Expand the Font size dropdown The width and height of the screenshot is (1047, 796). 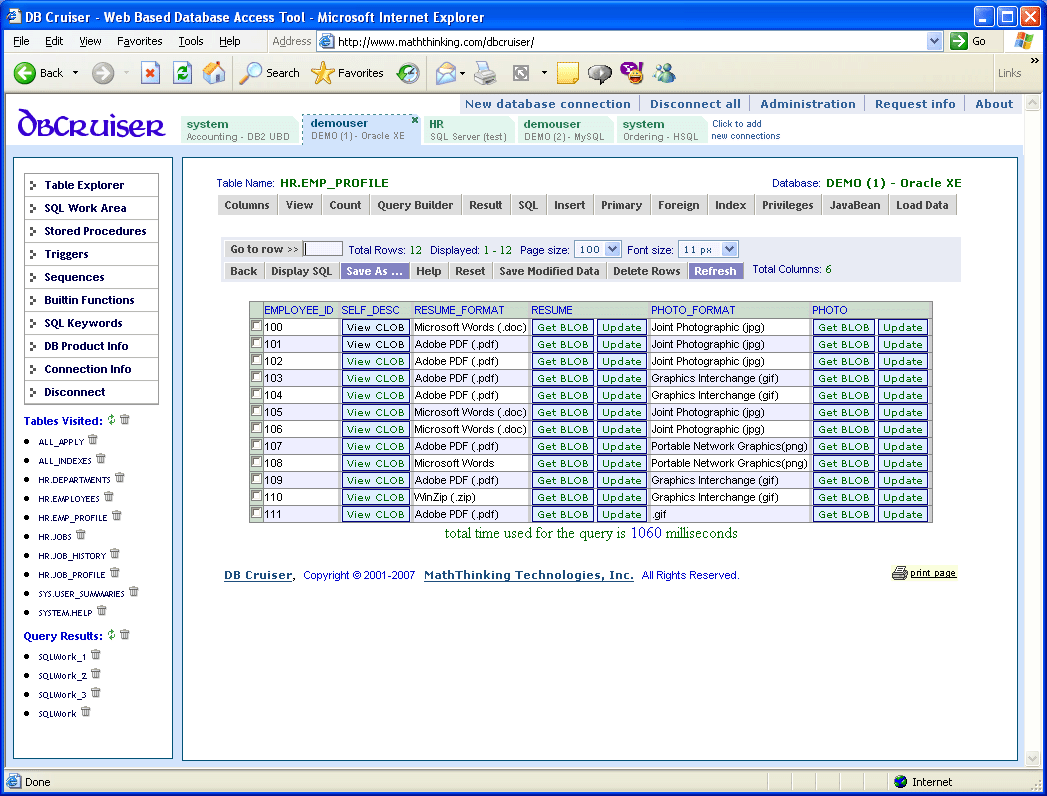pyautogui.click(x=729, y=249)
